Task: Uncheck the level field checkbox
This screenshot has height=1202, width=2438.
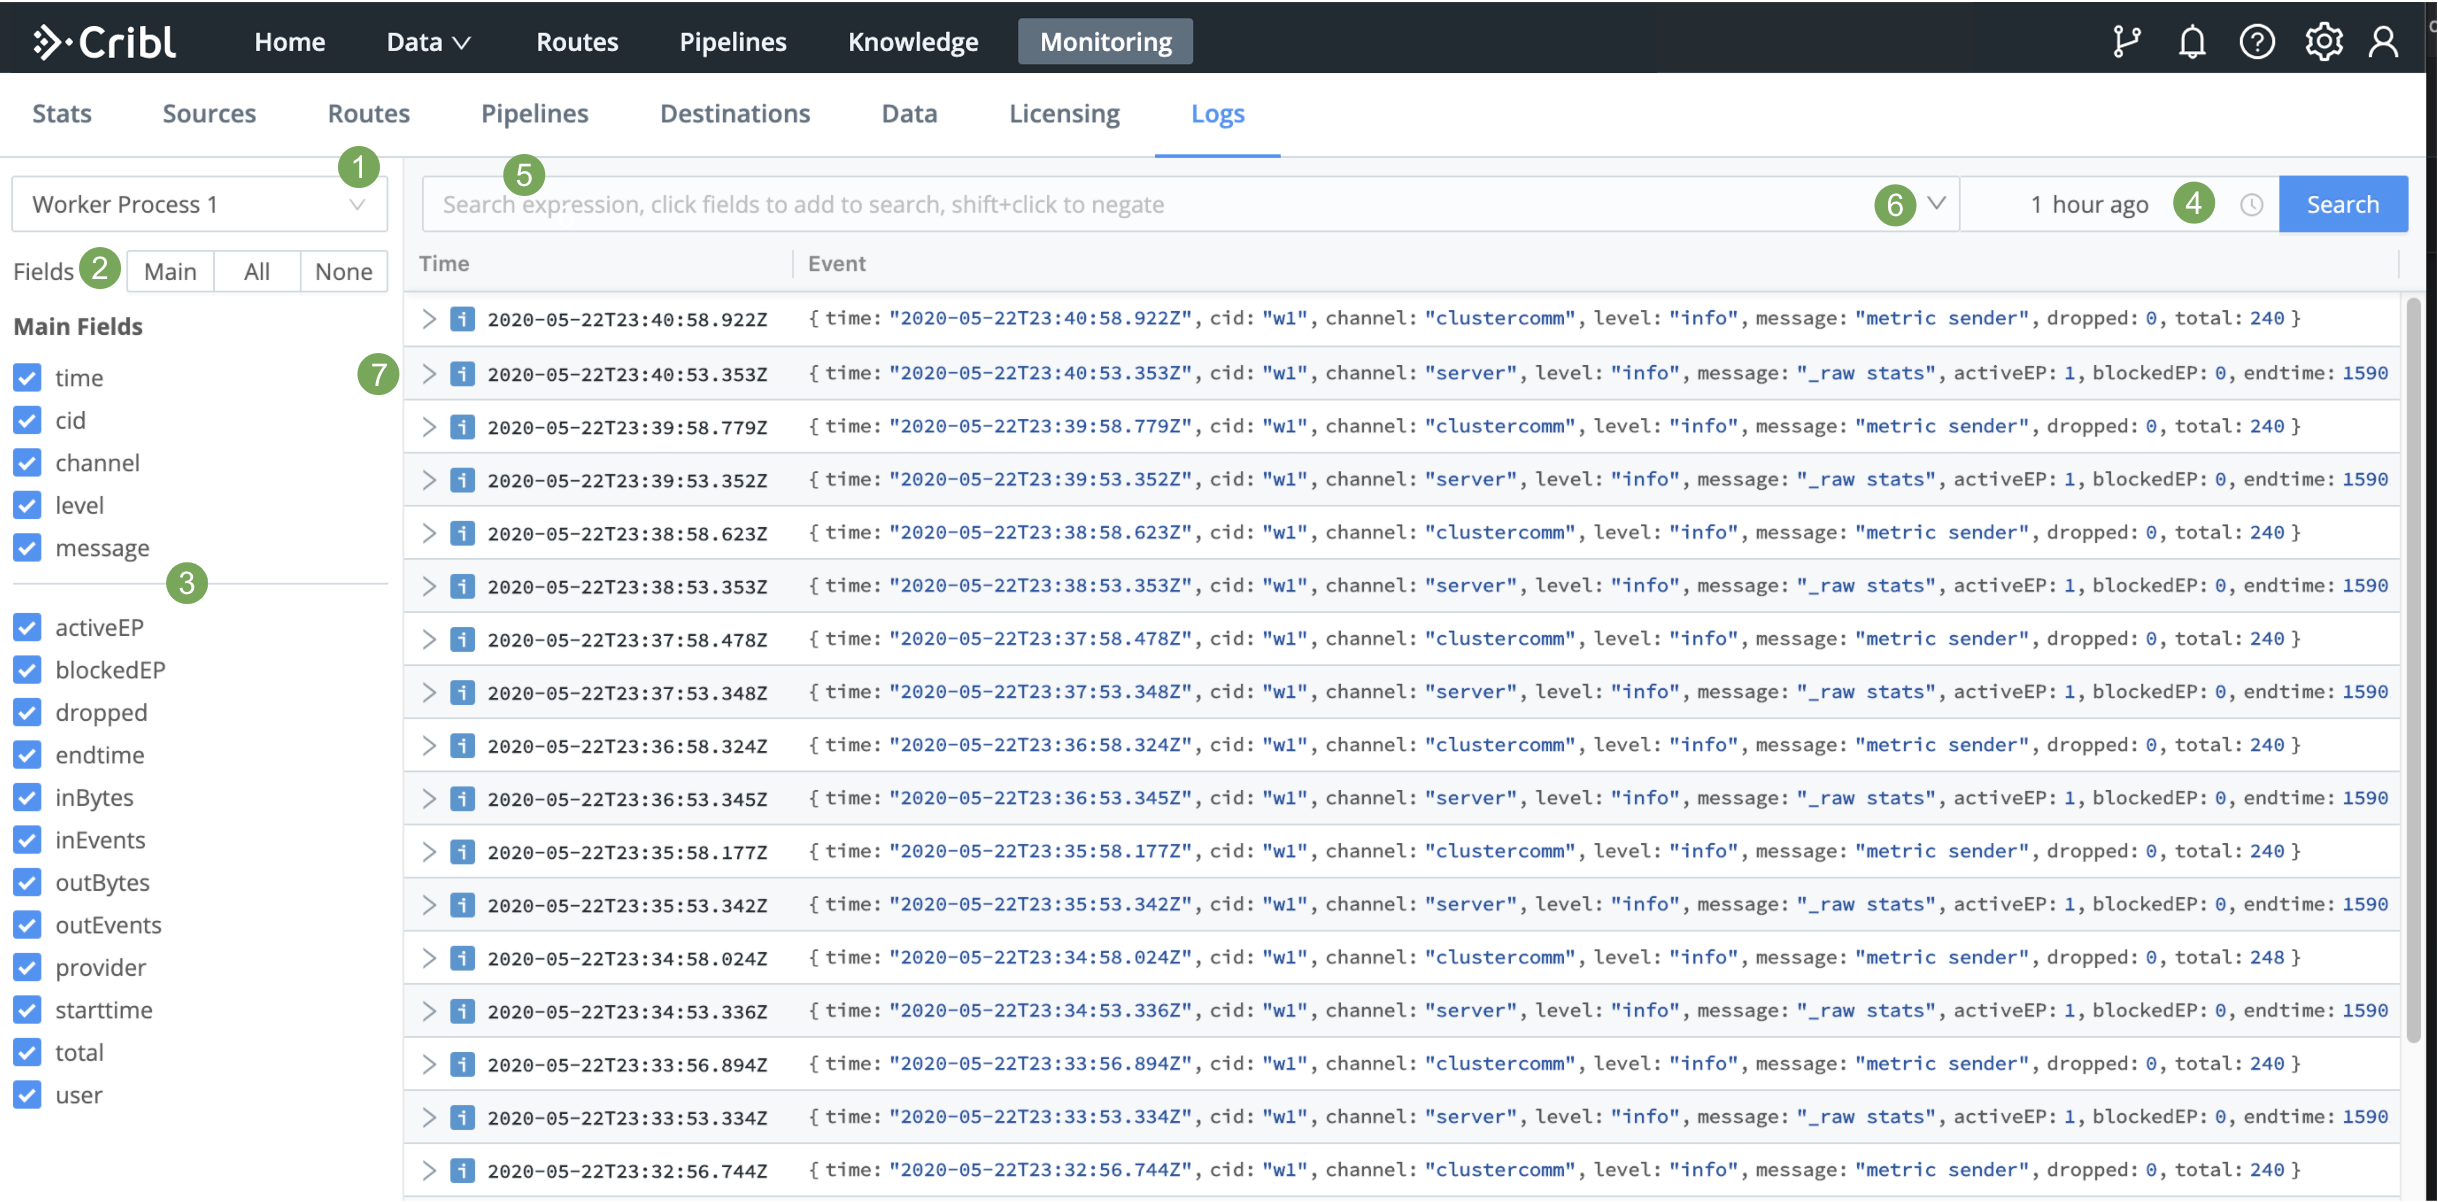Action: coord(27,505)
